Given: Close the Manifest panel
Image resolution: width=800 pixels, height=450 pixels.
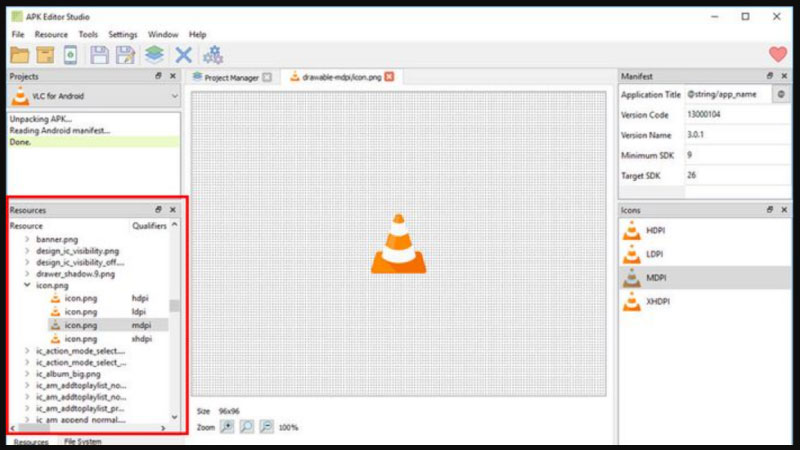Looking at the screenshot, I should click(x=784, y=76).
